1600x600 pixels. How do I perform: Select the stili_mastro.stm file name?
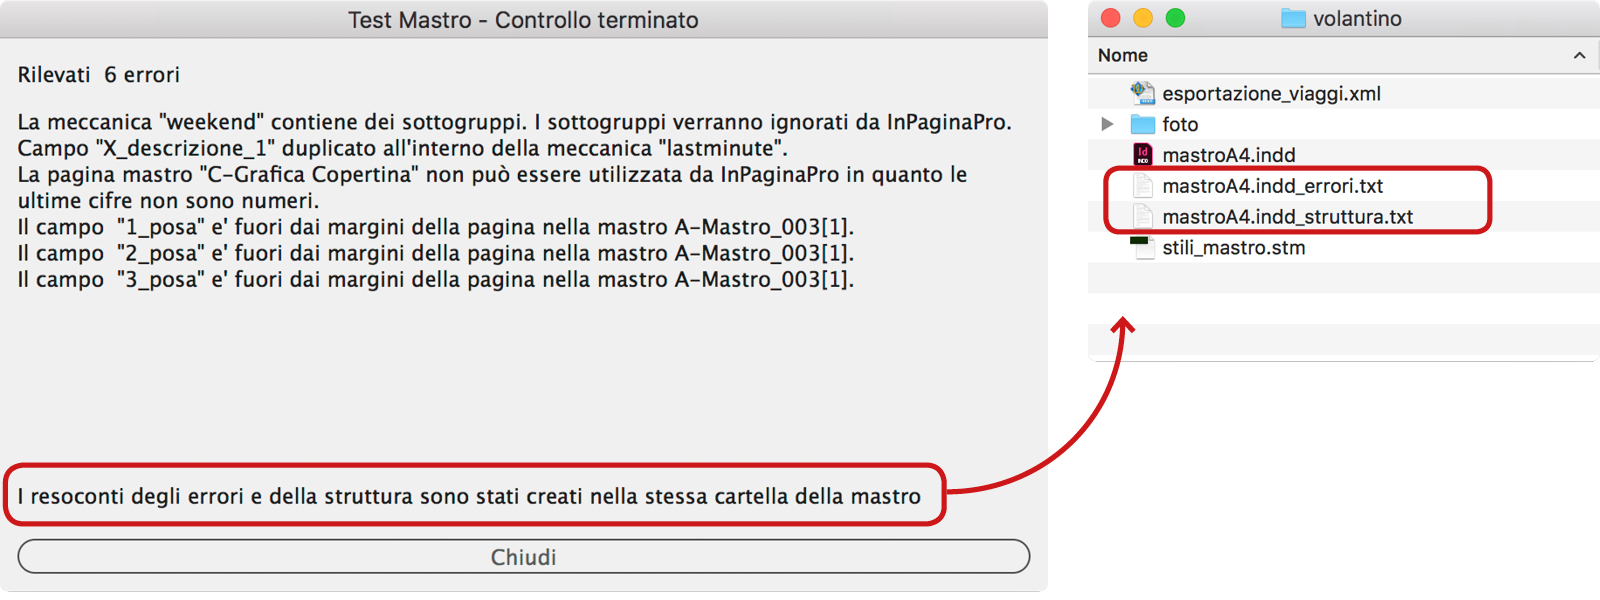pyautogui.click(x=1233, y=248)
